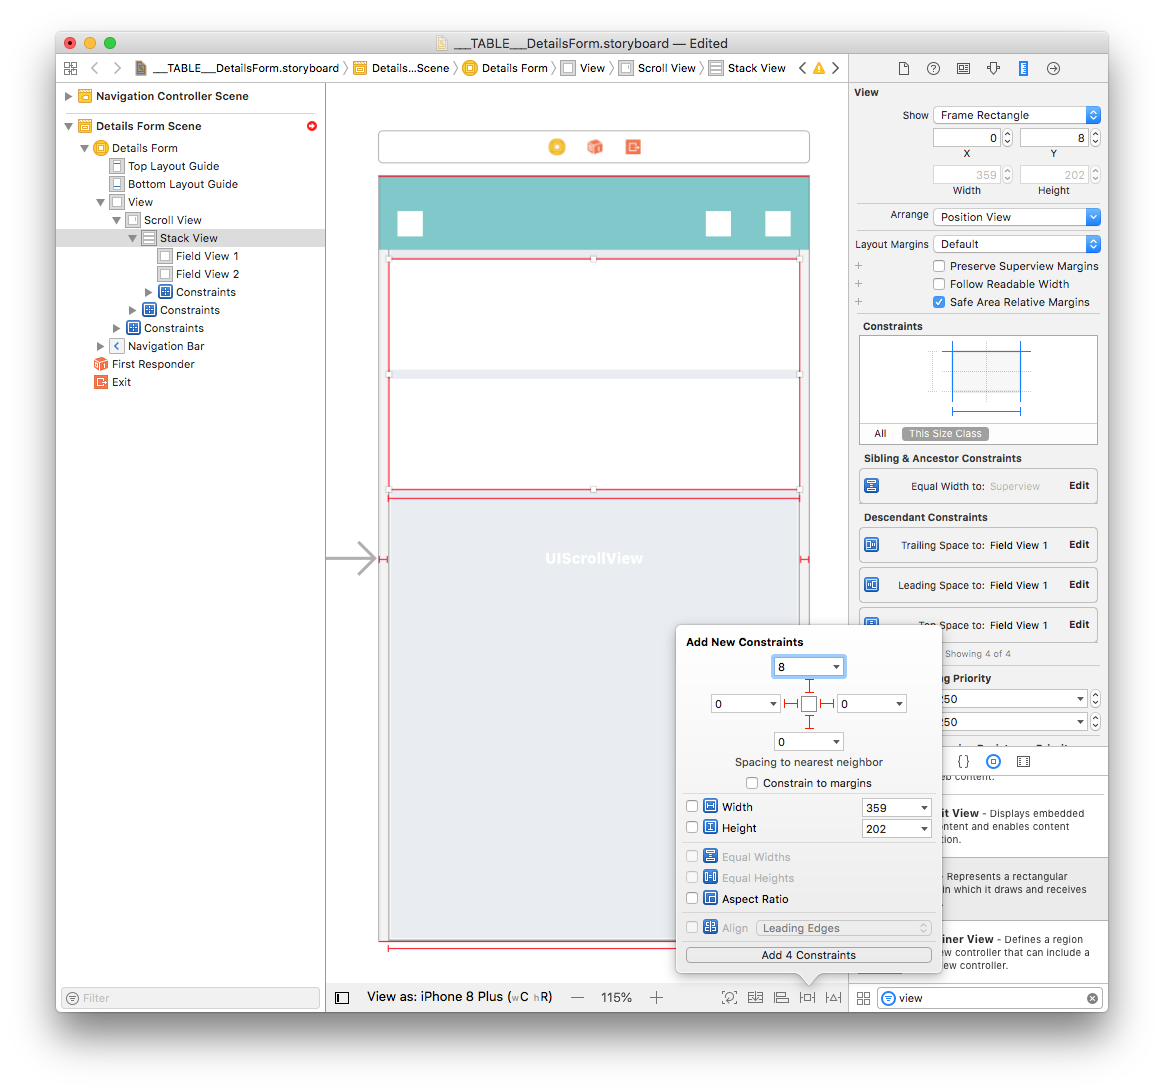Viewport: 1164px width, 1092px height.
Task: Enable Preserve Superview Margins
Action: coord(939,266)
